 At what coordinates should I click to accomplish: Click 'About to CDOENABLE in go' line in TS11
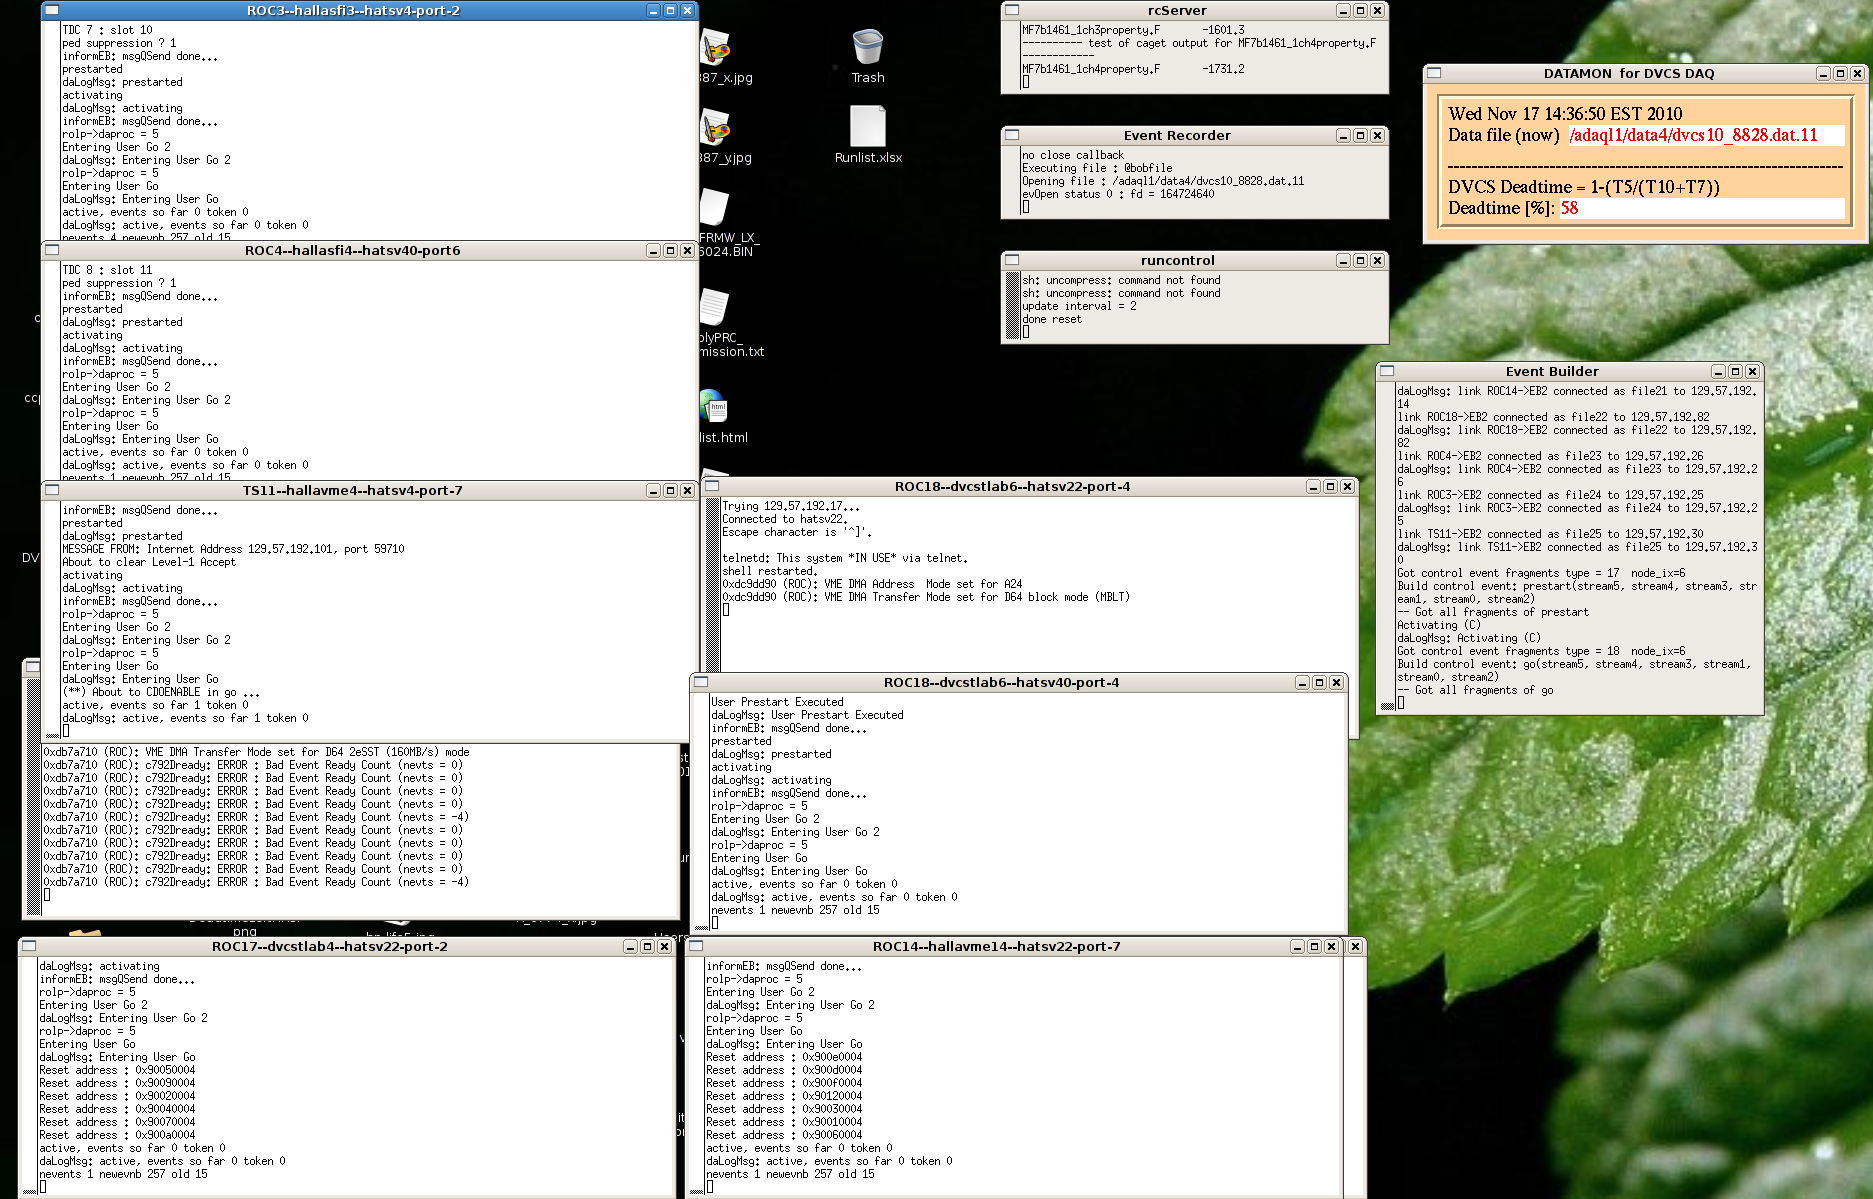(161, 692)
